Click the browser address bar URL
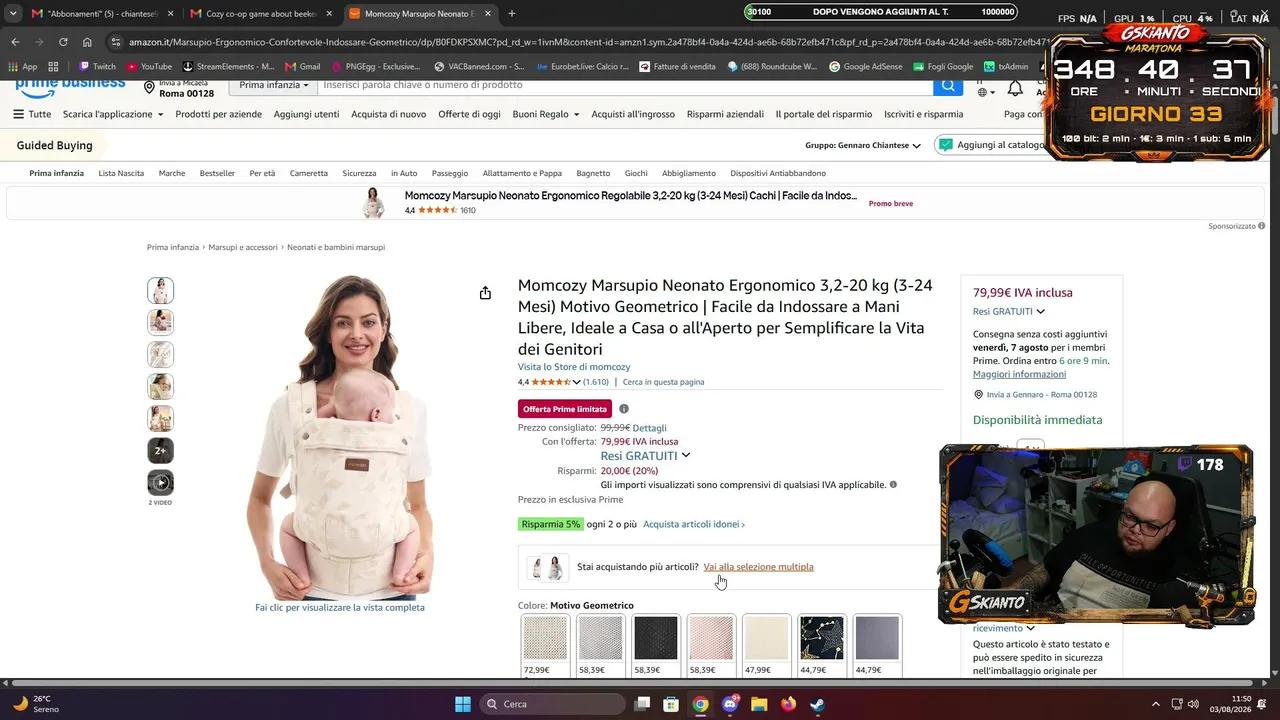 click(585, 42)
